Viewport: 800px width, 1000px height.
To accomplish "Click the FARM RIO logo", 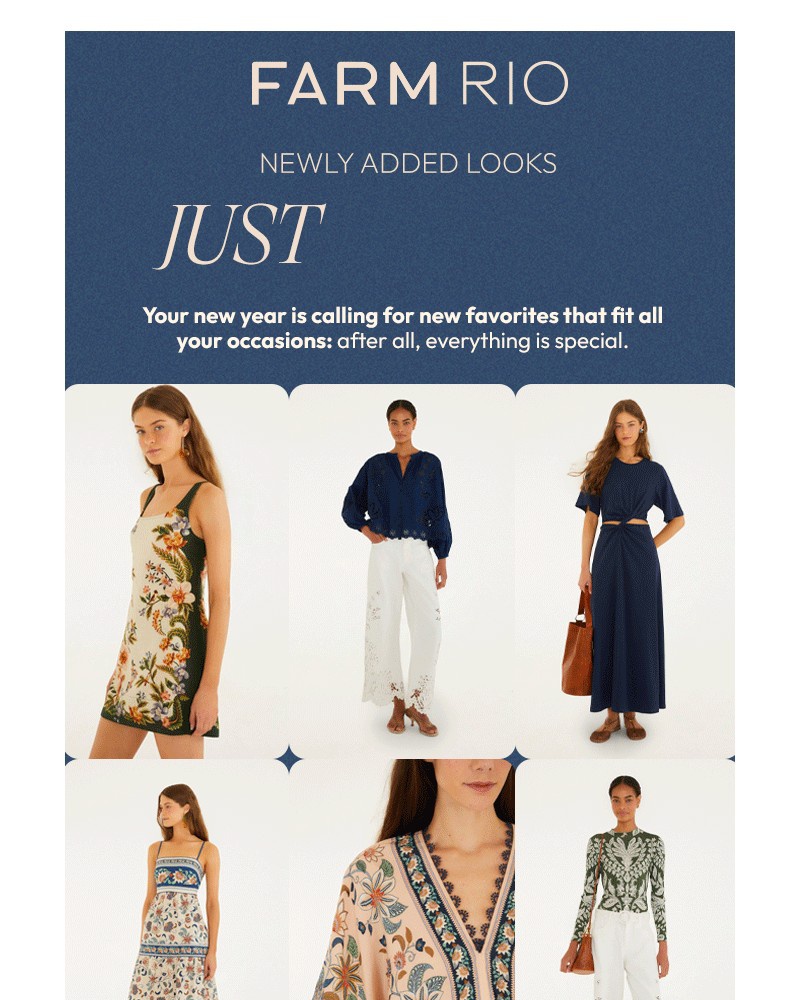I will 409,84.
